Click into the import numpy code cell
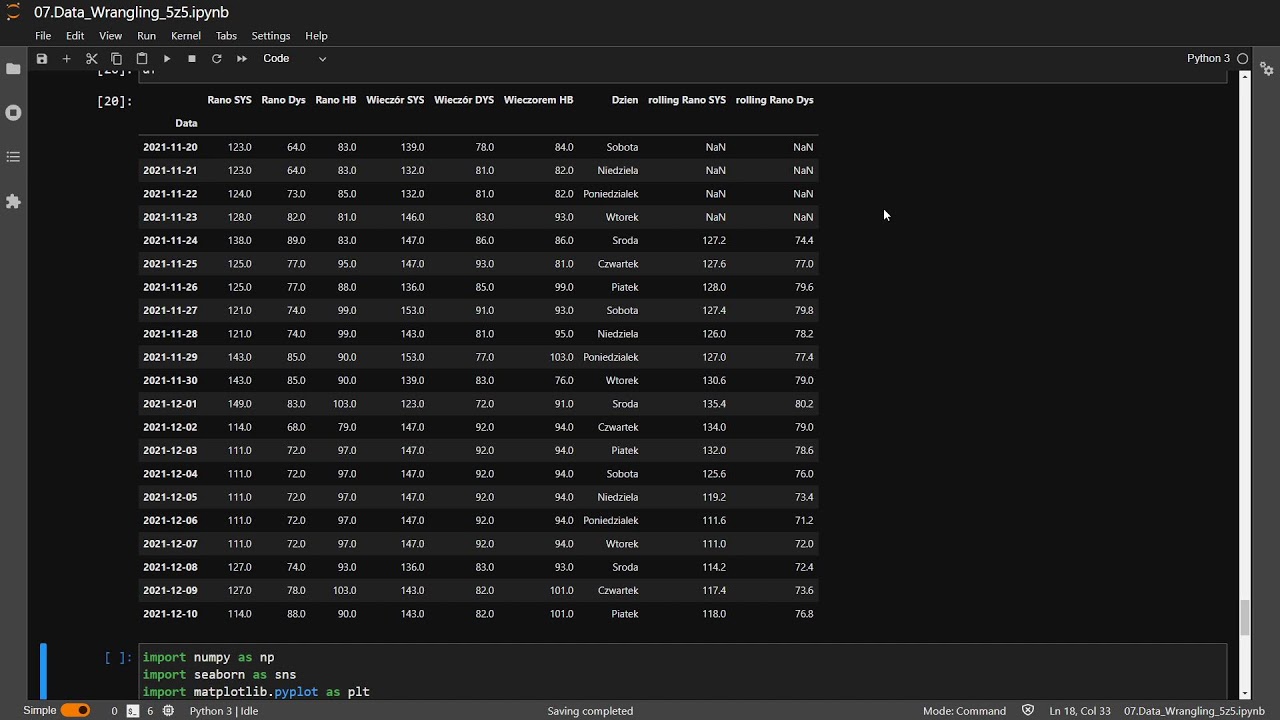 tap(683, 674)
